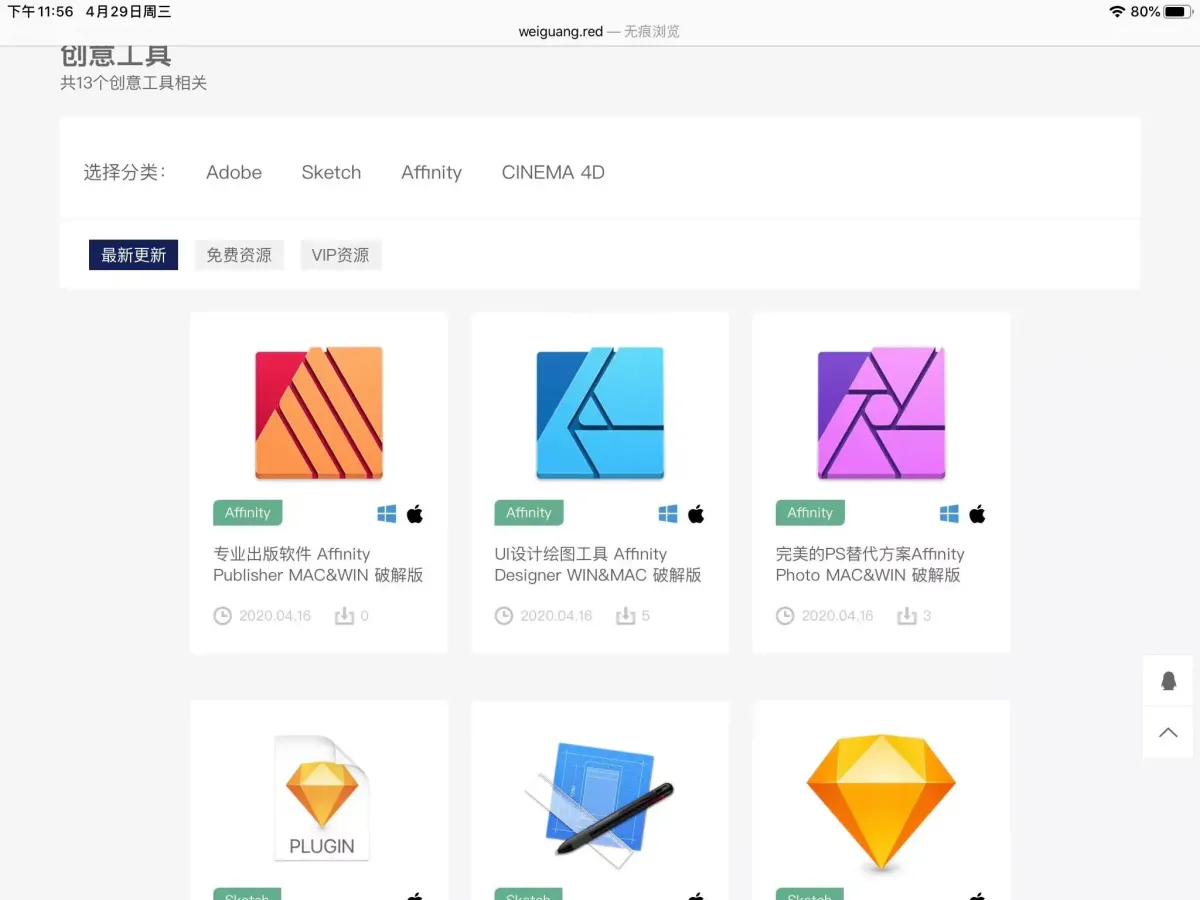Select the 免费资源 filter tab
The height and width of the screenshot is (900, 1200).
[x=239, y=255]
